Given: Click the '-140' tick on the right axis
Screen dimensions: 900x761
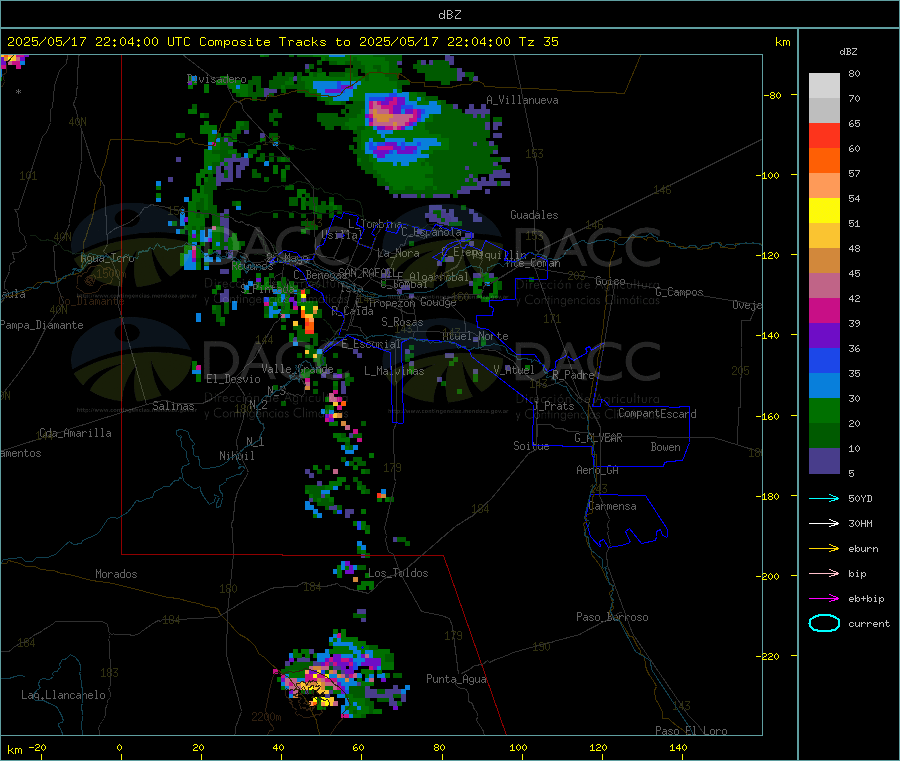Looking at the screenshot, I should [770, 336].
